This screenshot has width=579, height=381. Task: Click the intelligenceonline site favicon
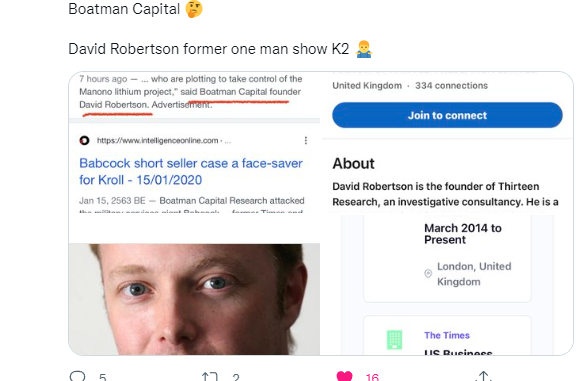pyautogui.click(x=85, y=140)
